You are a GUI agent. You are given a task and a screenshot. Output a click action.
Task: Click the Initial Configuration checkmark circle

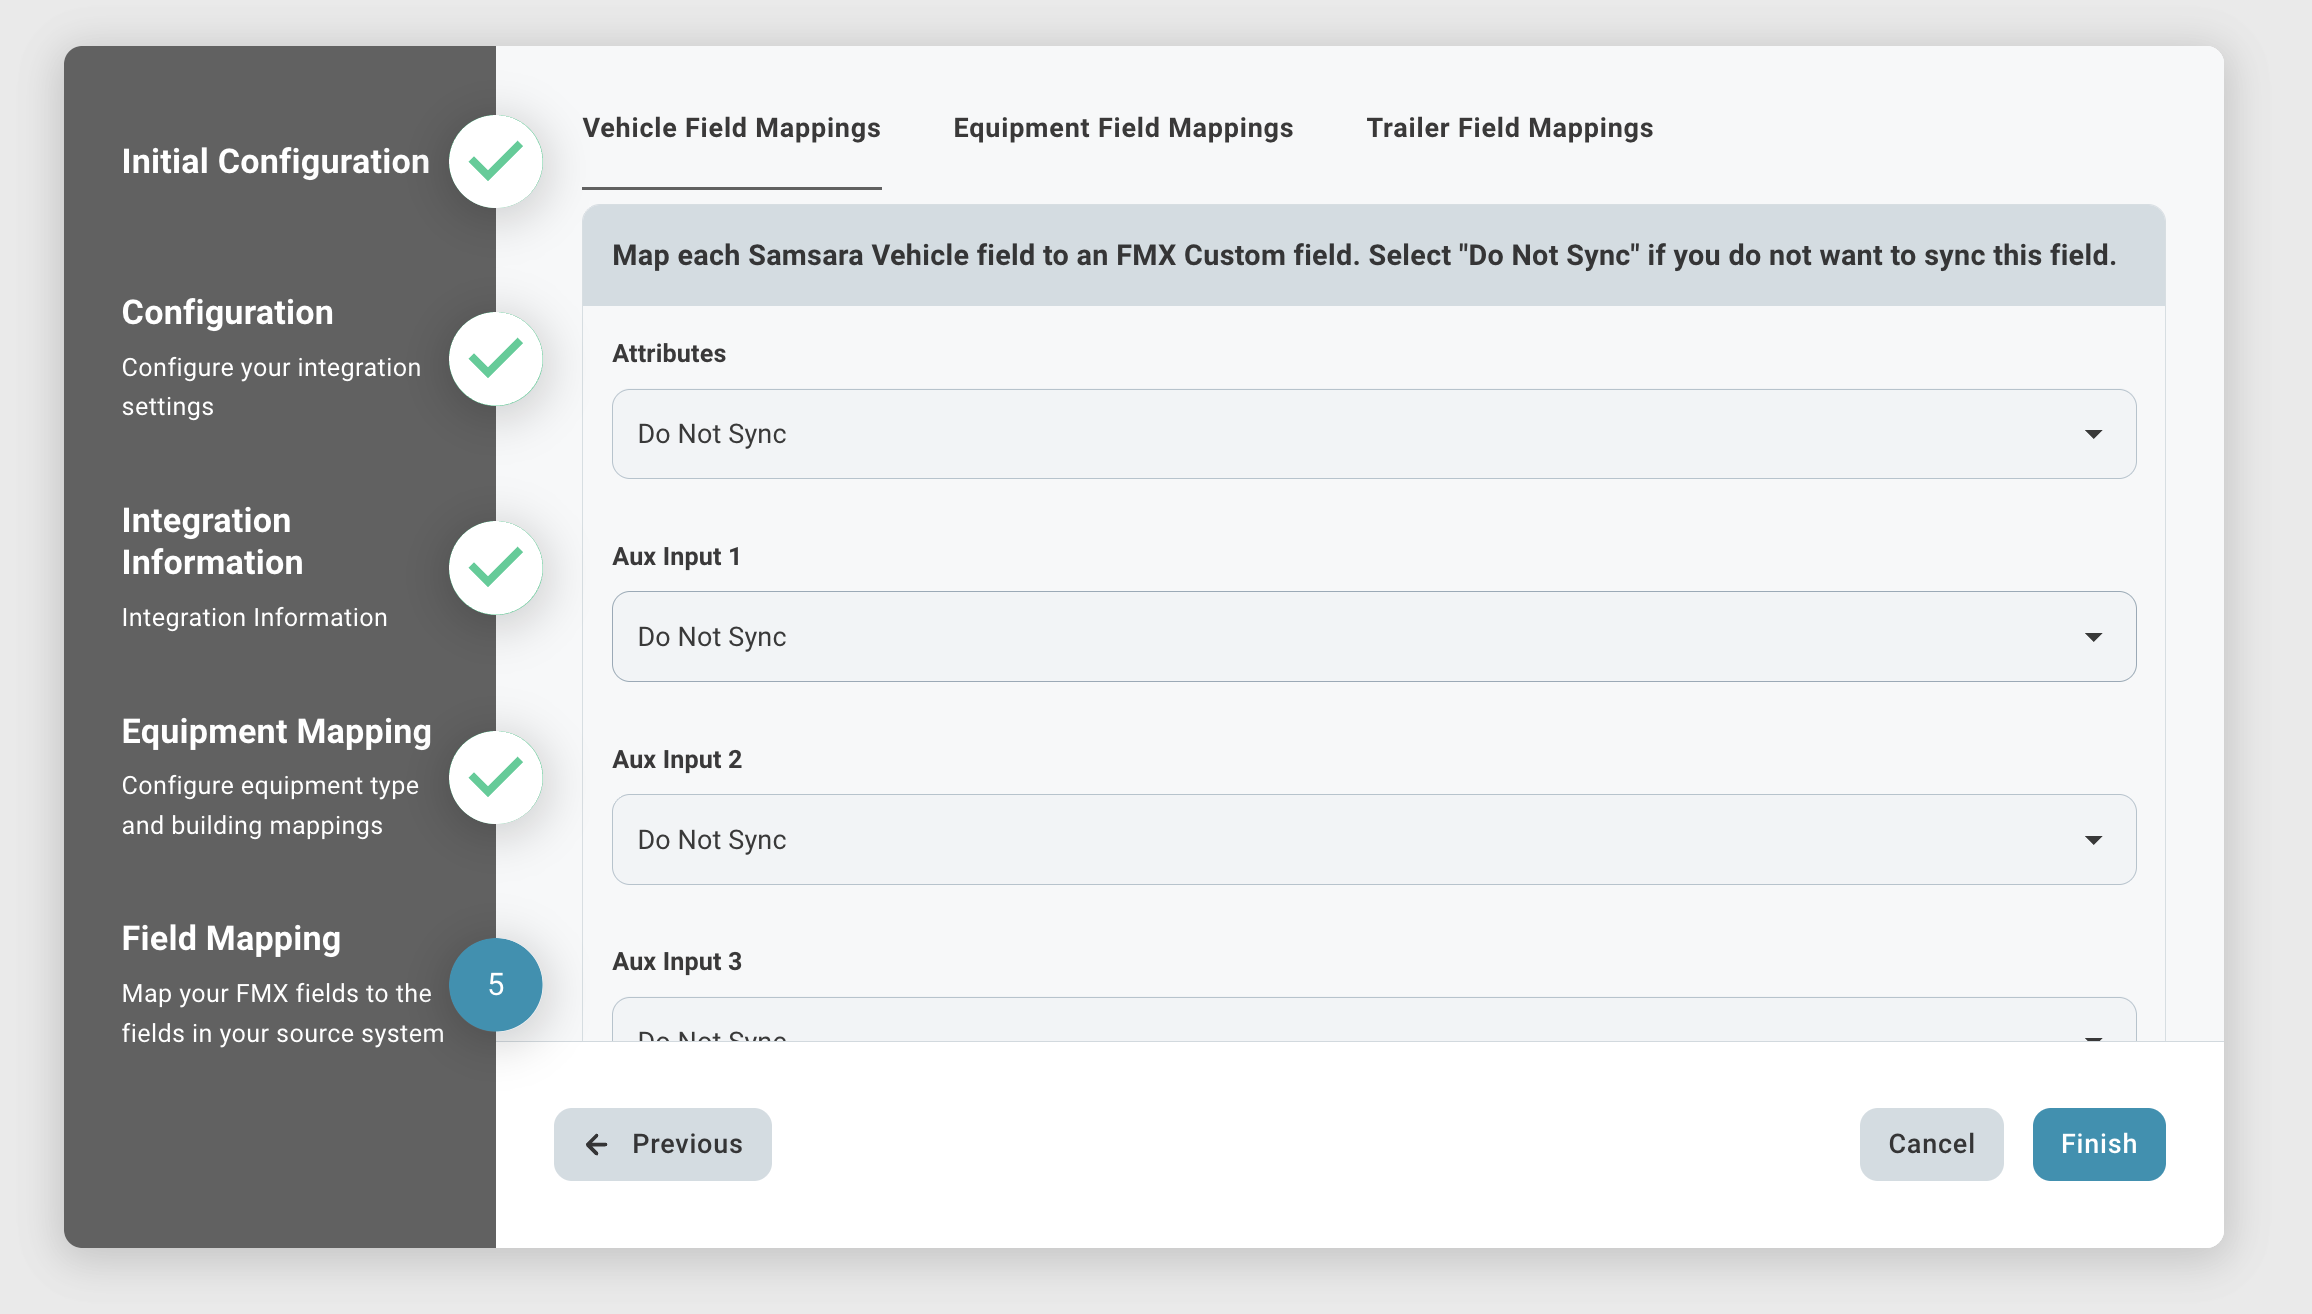pyautogui.click(x=495, y=161)
